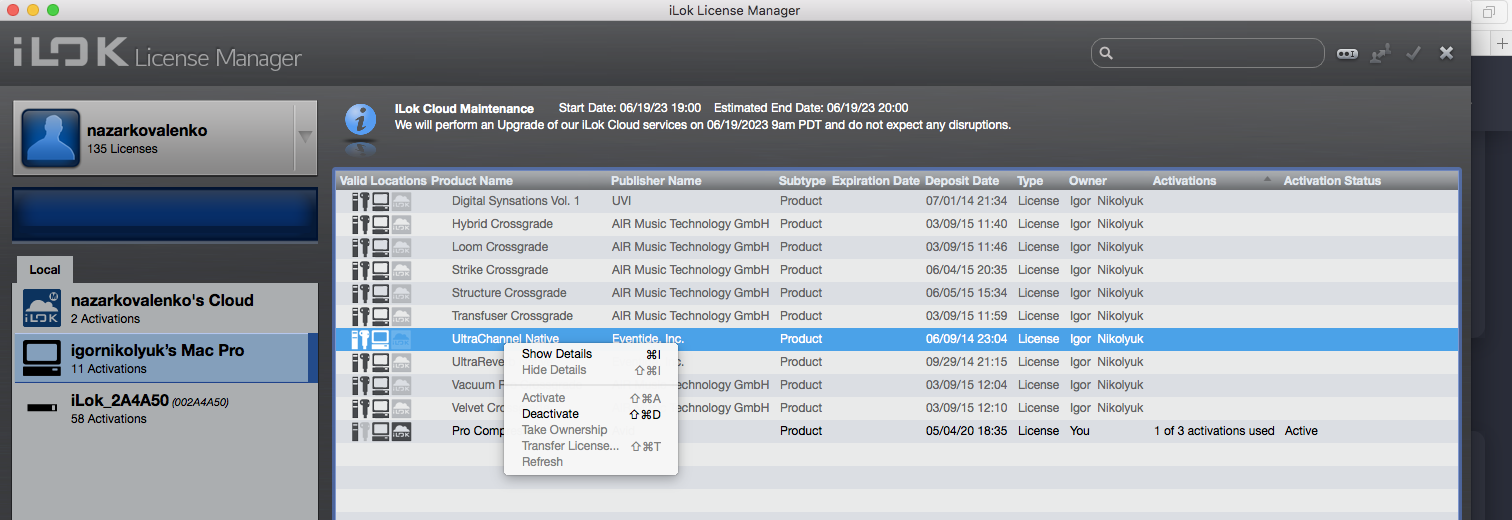The width and height of the screenshot is (1512, 520).
Task: Click the white X icon beside search
Action: (x=1446, y=53)
